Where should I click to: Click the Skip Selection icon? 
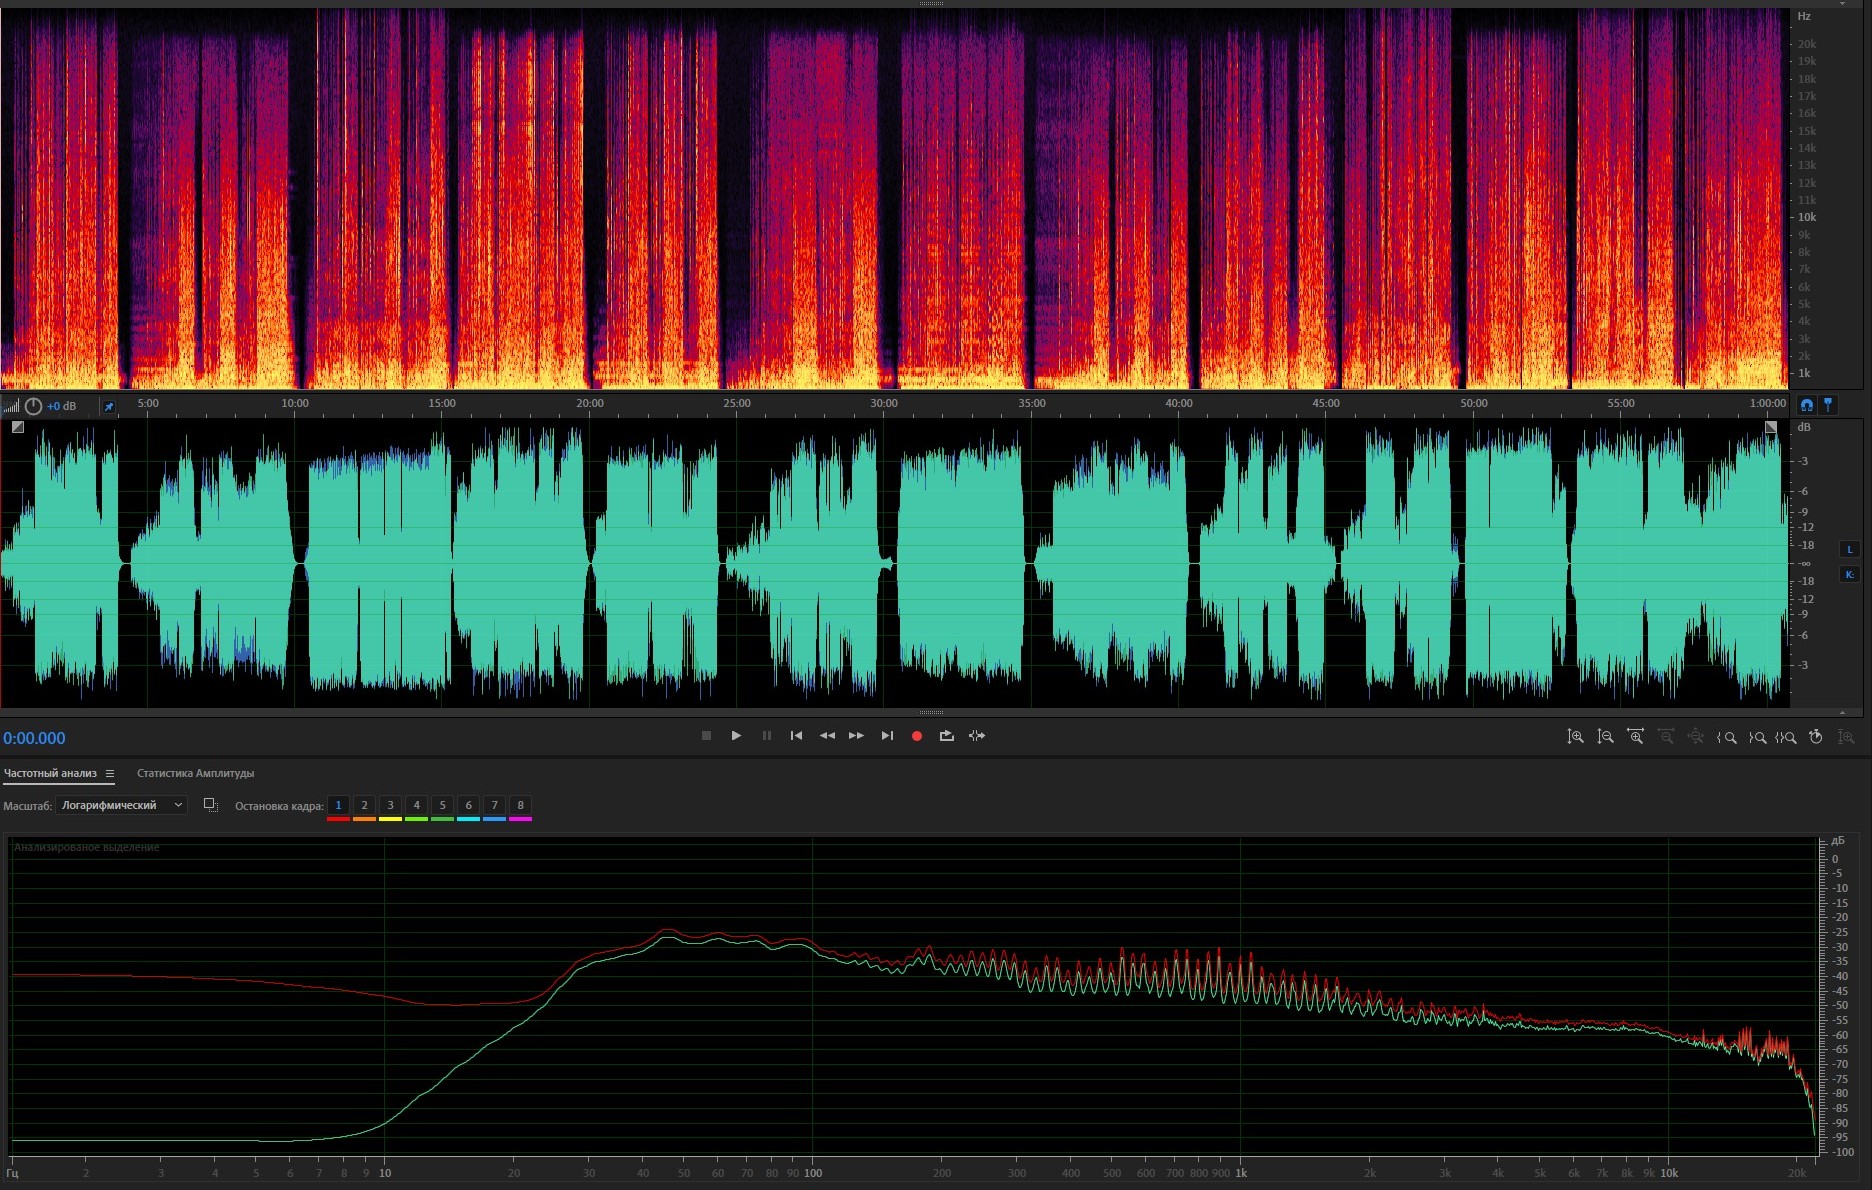pyautogui.click(x=977, y=736)
